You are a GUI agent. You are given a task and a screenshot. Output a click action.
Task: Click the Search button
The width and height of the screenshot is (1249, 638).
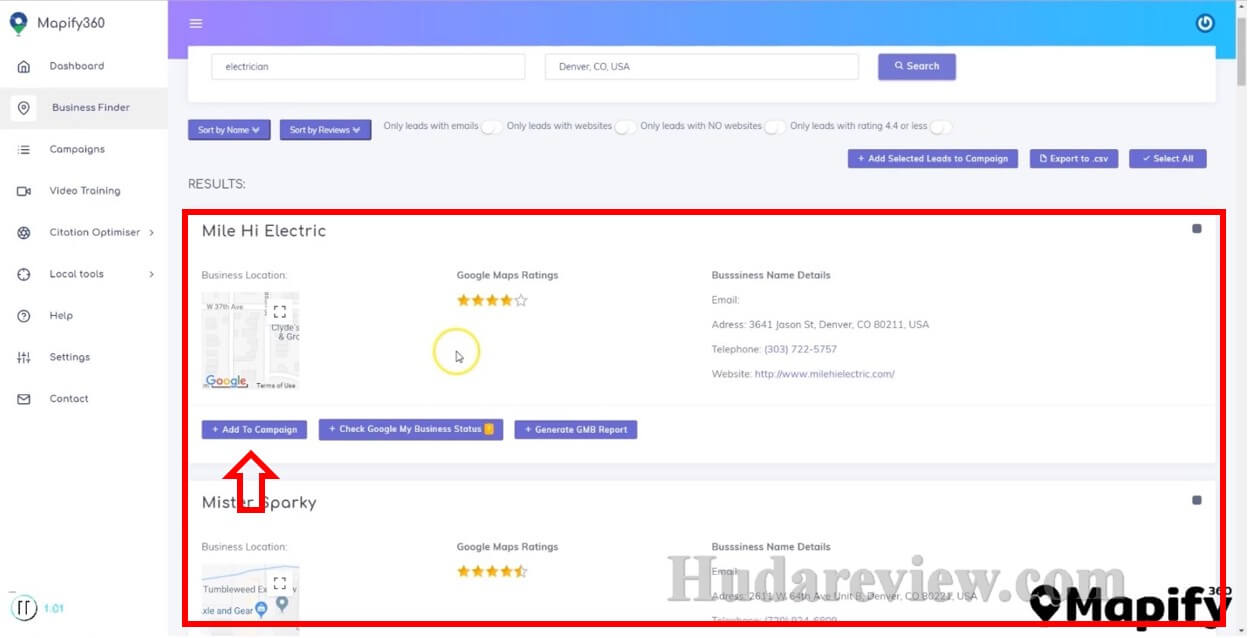917,67
